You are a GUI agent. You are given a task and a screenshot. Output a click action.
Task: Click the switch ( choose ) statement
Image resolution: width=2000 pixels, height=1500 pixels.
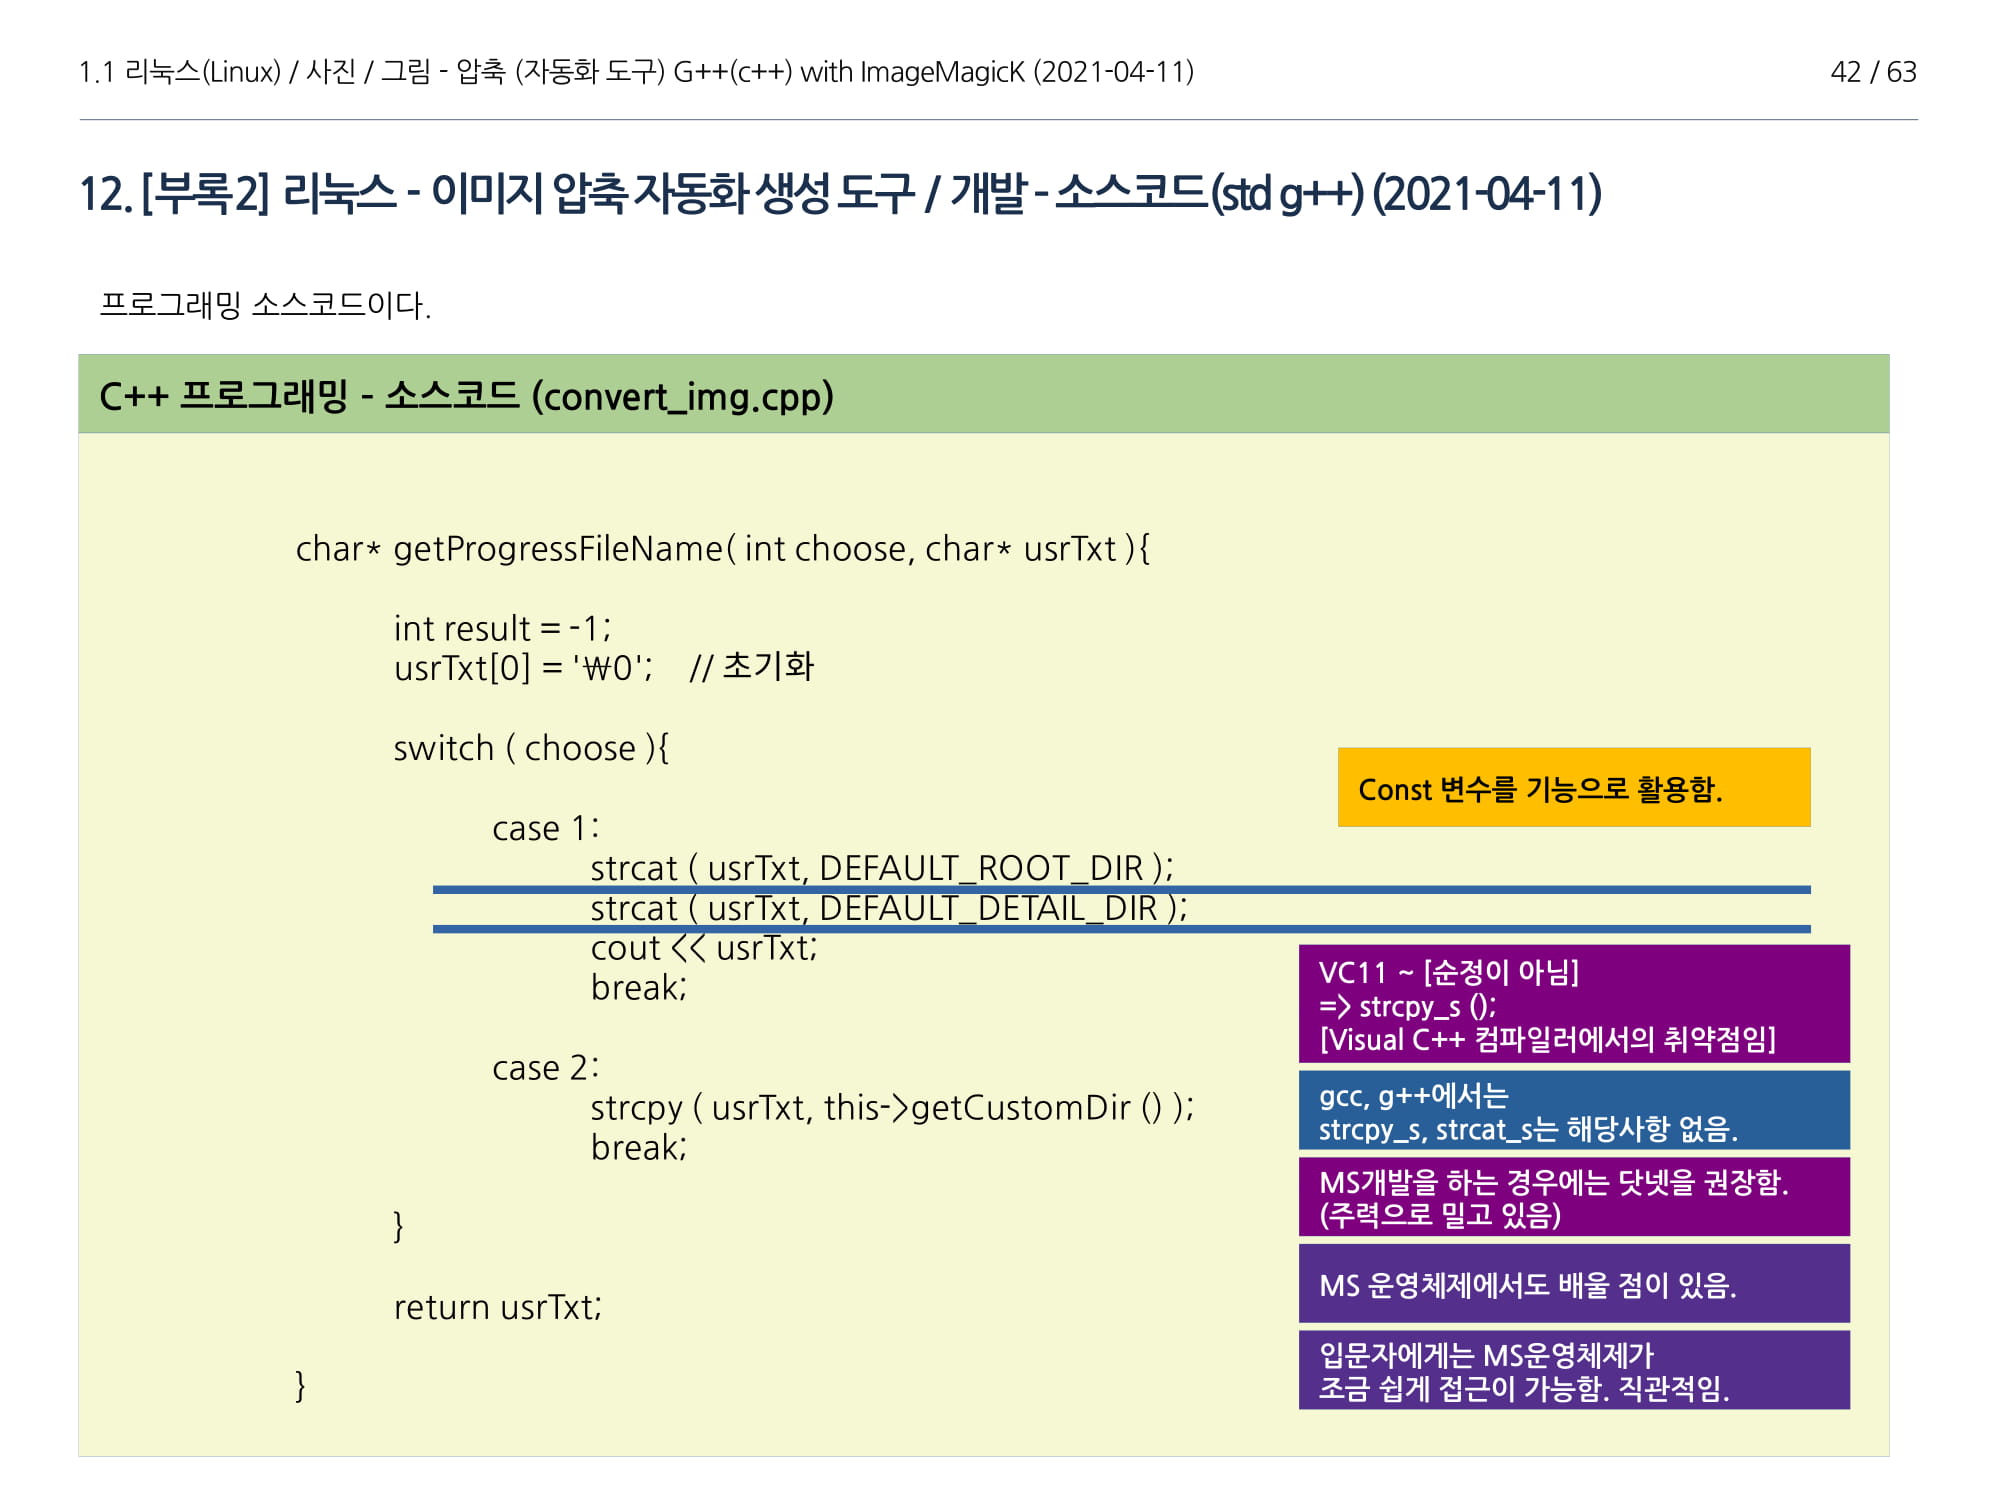[x=530, y=748]
